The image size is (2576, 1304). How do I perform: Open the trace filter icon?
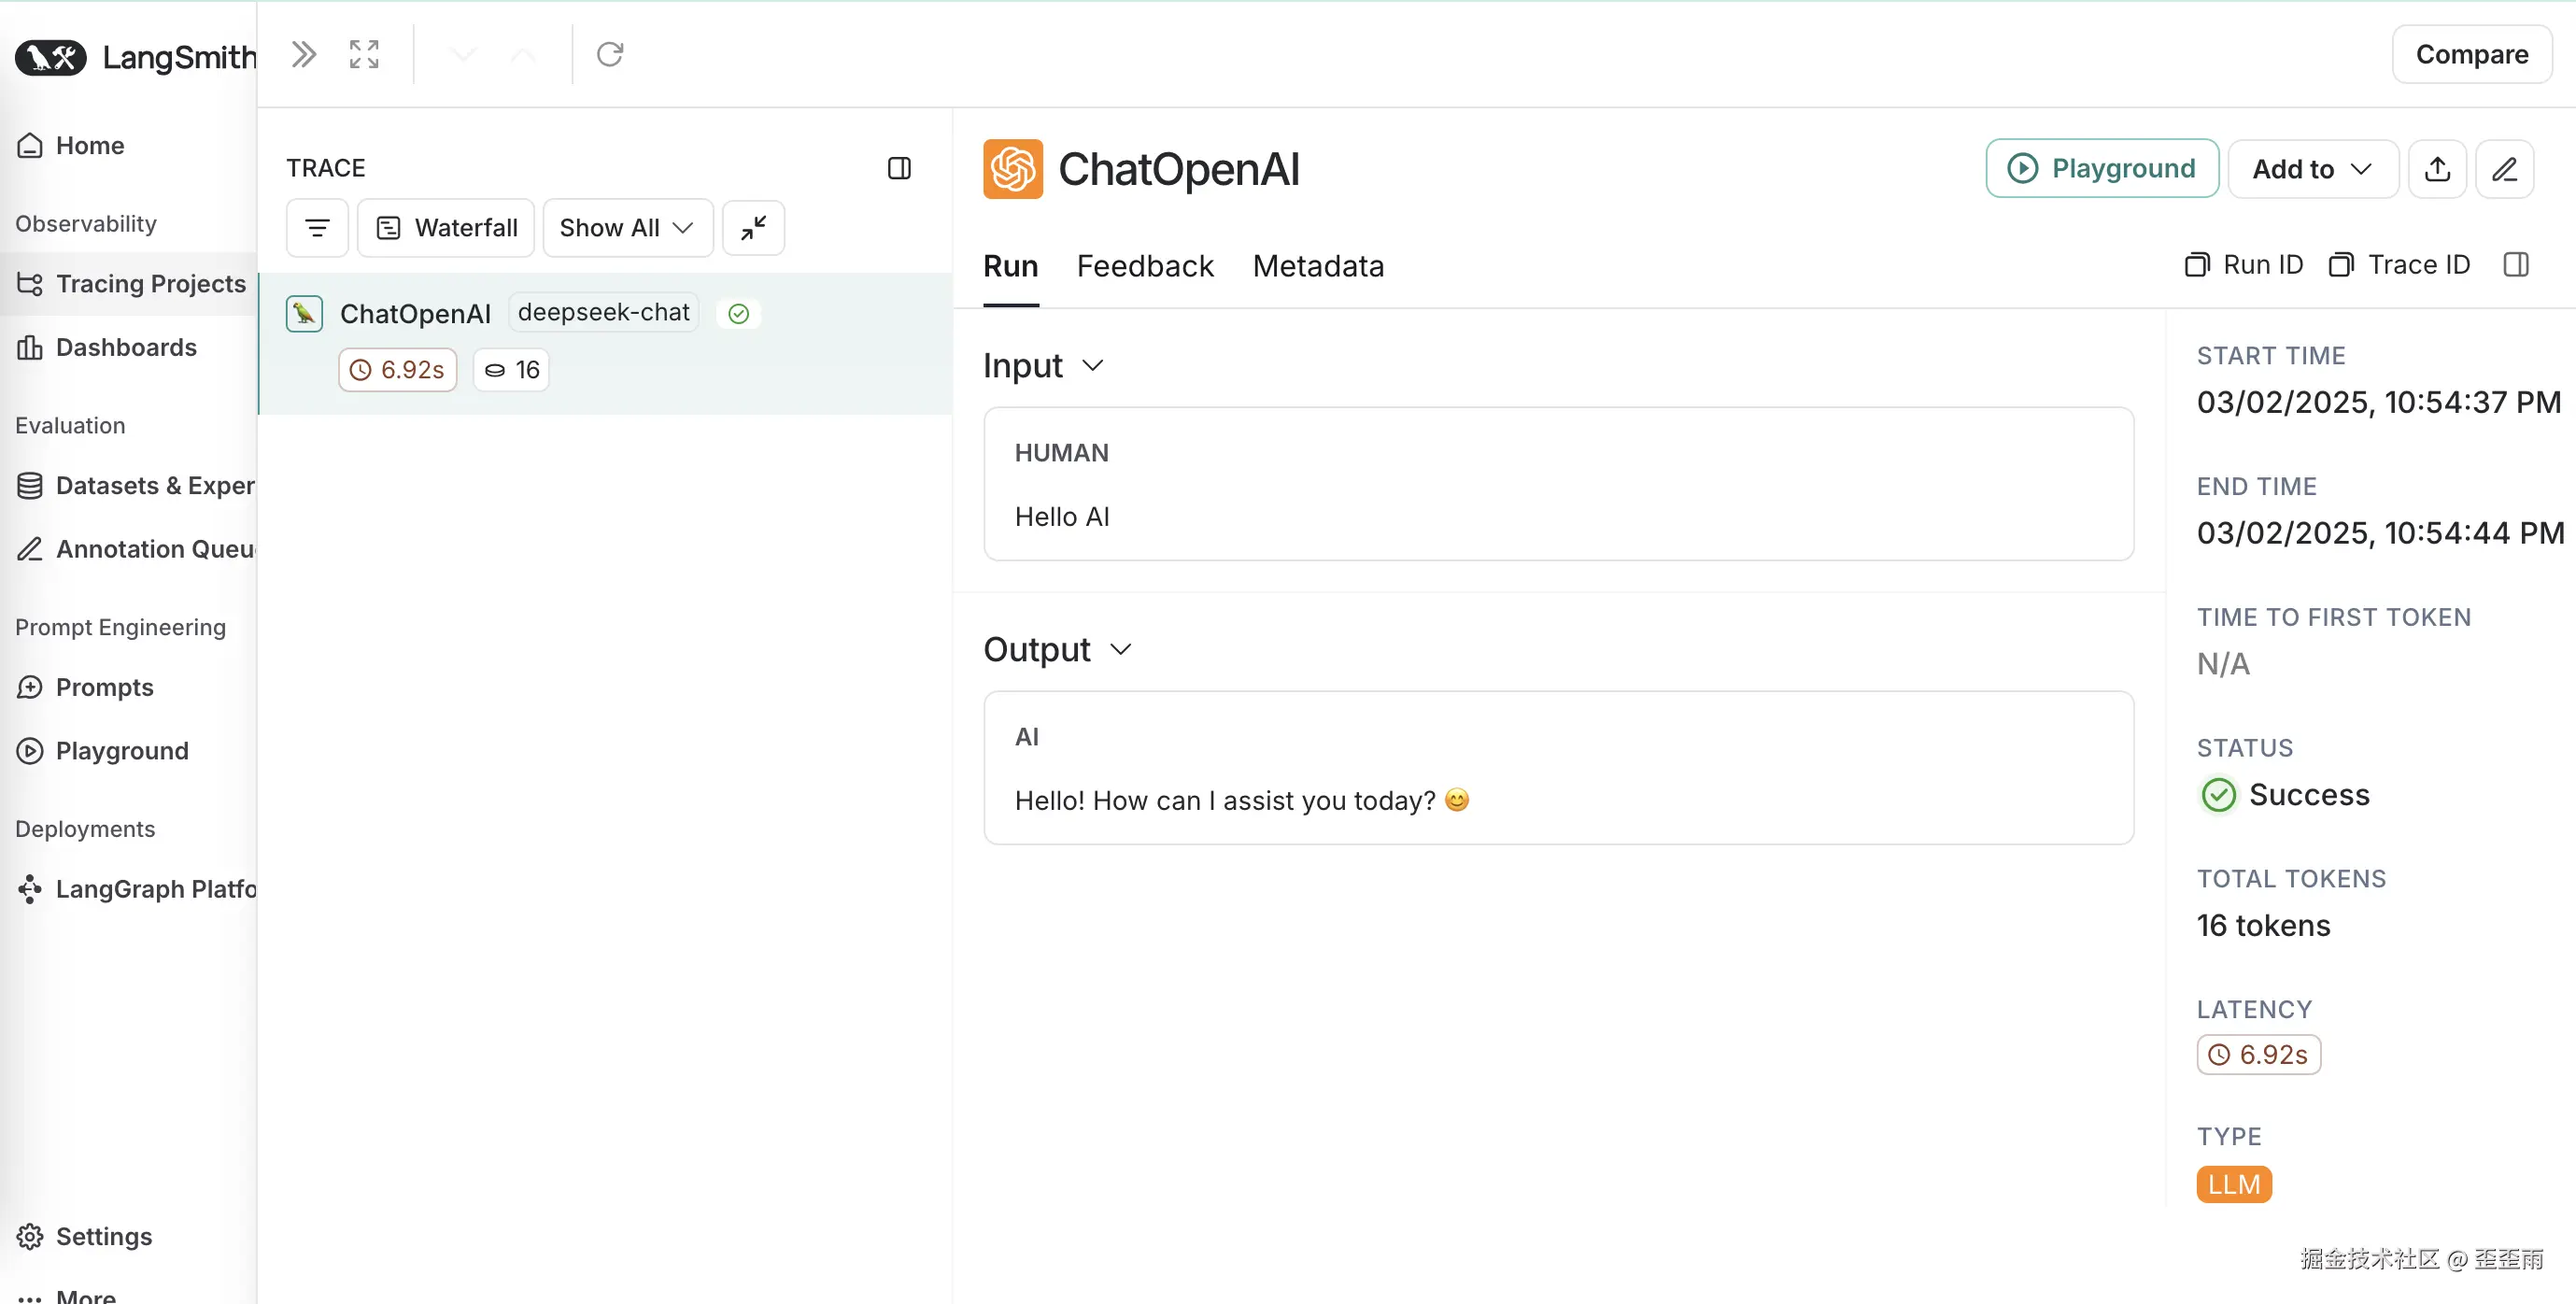[317, 228]
